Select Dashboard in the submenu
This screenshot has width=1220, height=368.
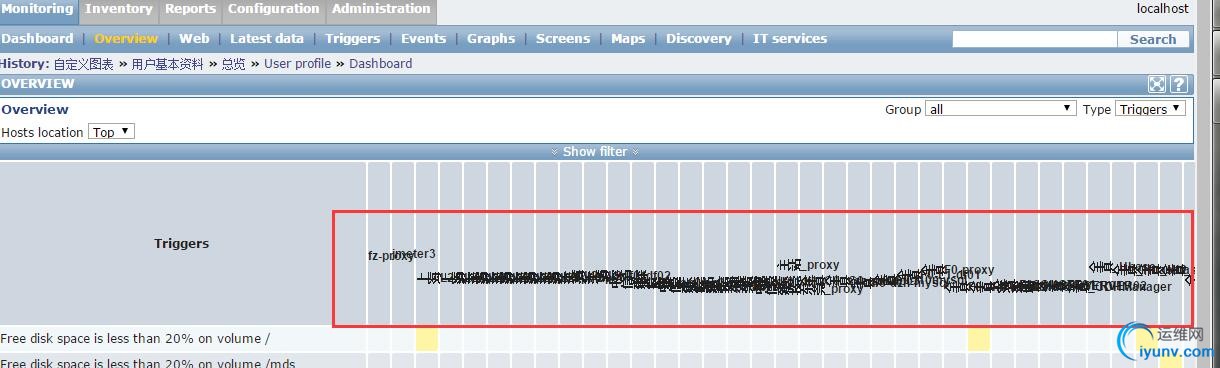(37, 39)
